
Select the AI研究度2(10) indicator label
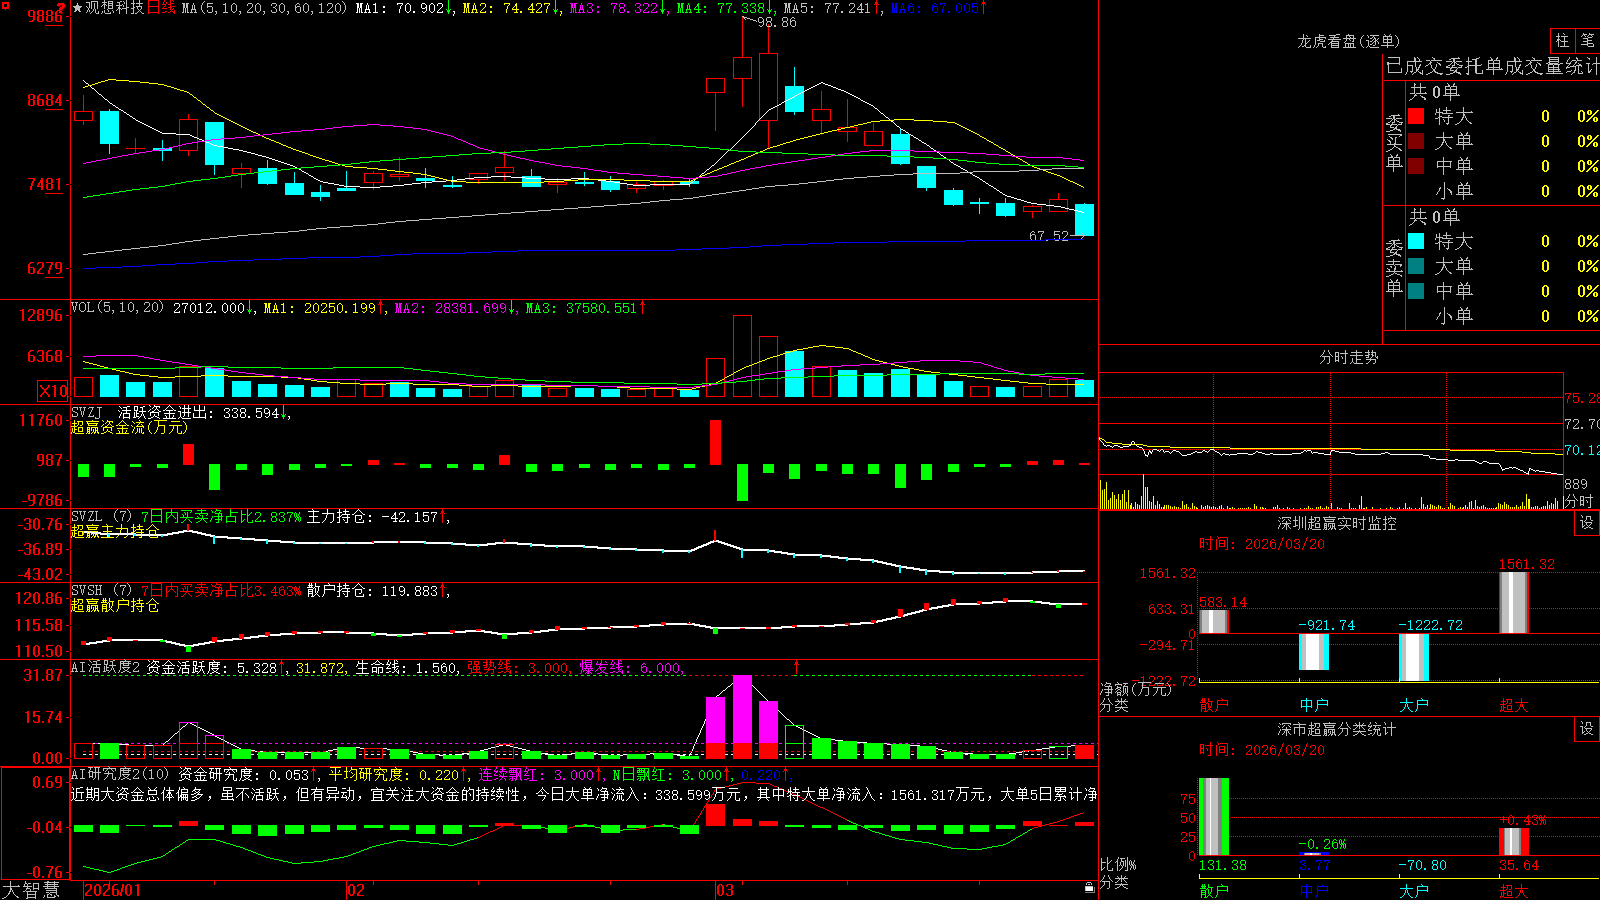[121, 774]
